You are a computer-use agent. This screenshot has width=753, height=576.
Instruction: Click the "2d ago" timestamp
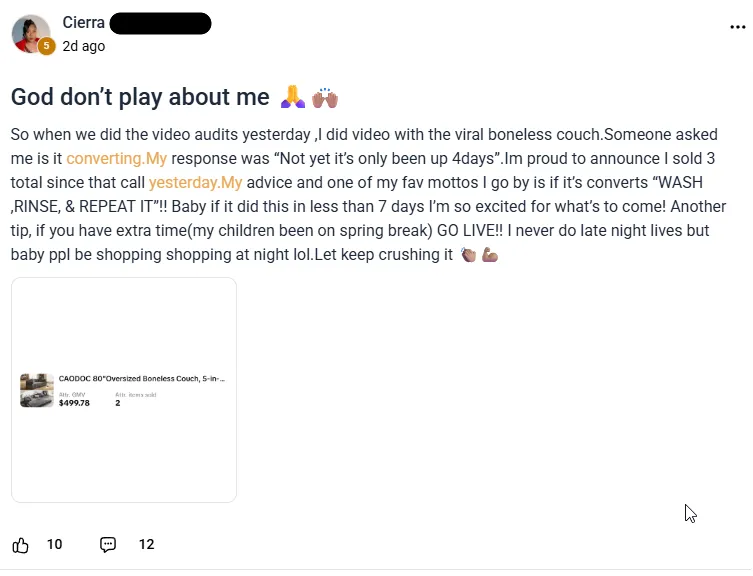pyautogui.click(x=83, y=46)
